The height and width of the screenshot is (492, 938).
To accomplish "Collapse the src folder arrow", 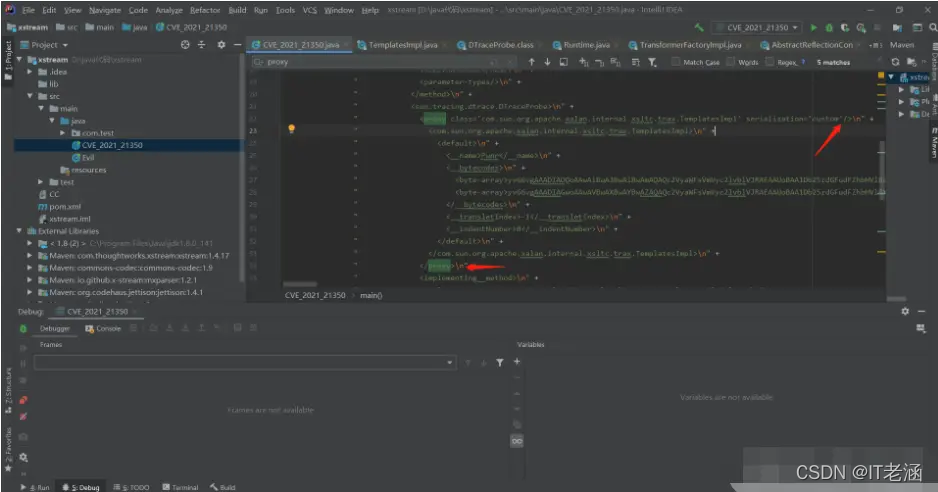I will click(30, 96).
